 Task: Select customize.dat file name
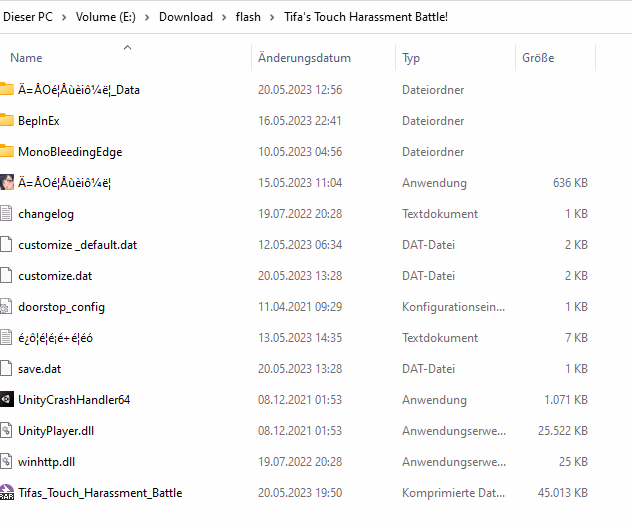tap(55, 276)
